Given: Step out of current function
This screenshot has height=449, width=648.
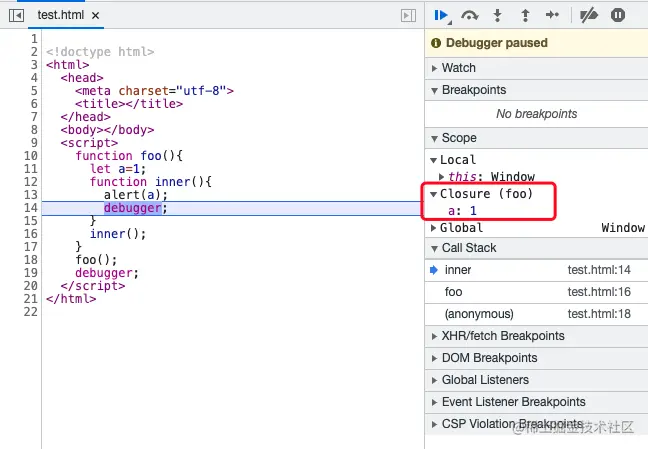Looking at the screenshot, I should tap(525, 16).
